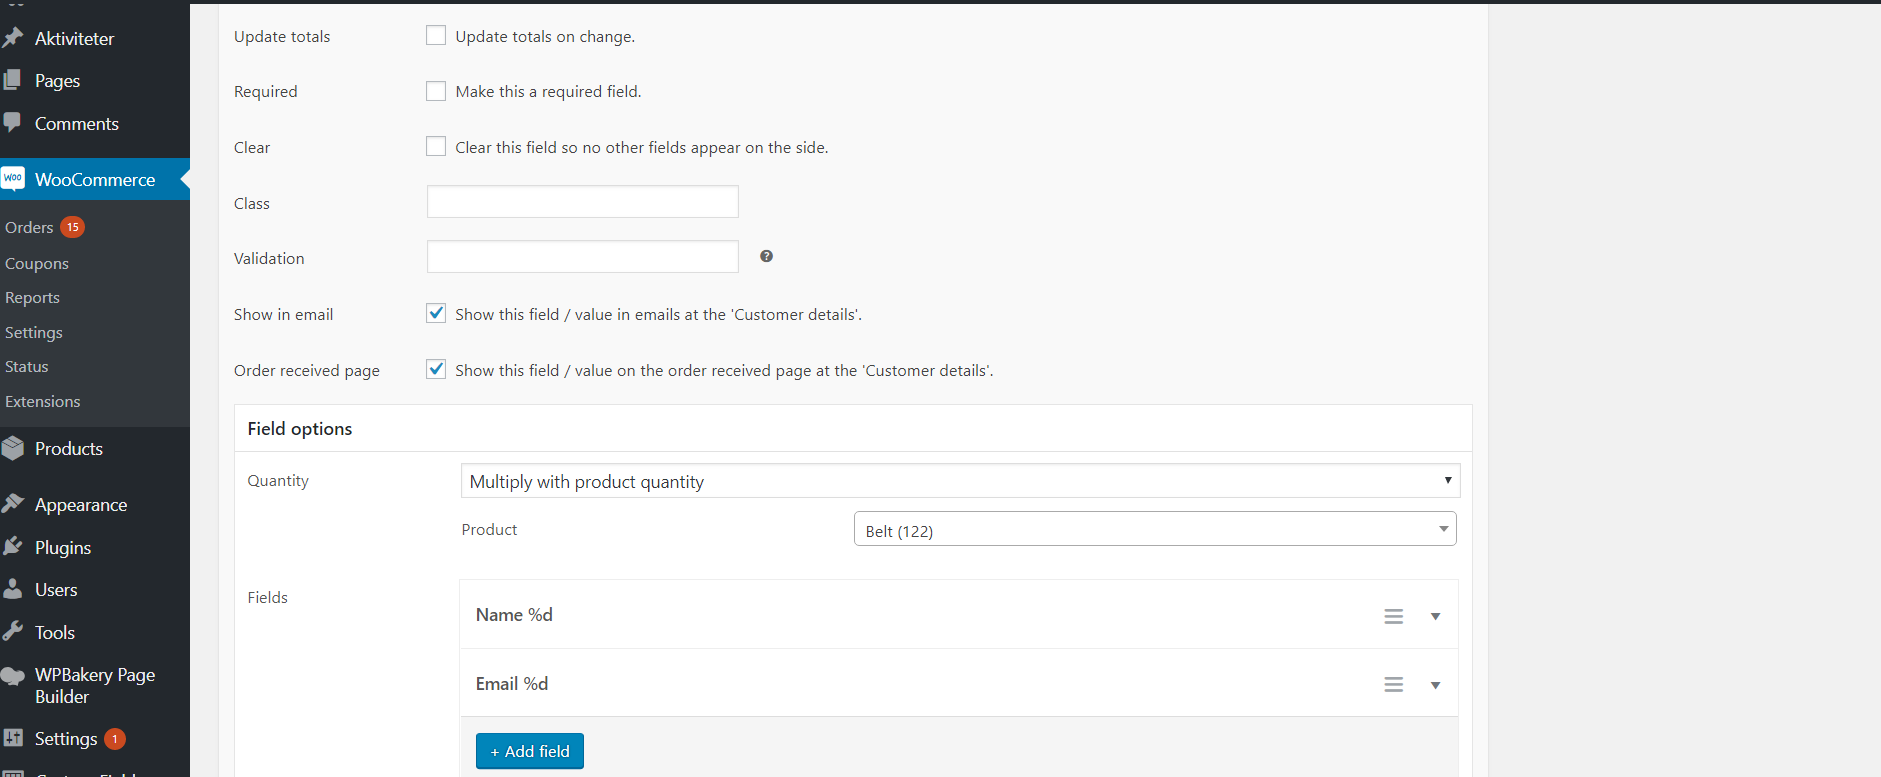Click the WooCommerce icon in the sidebar

point(13,179)
